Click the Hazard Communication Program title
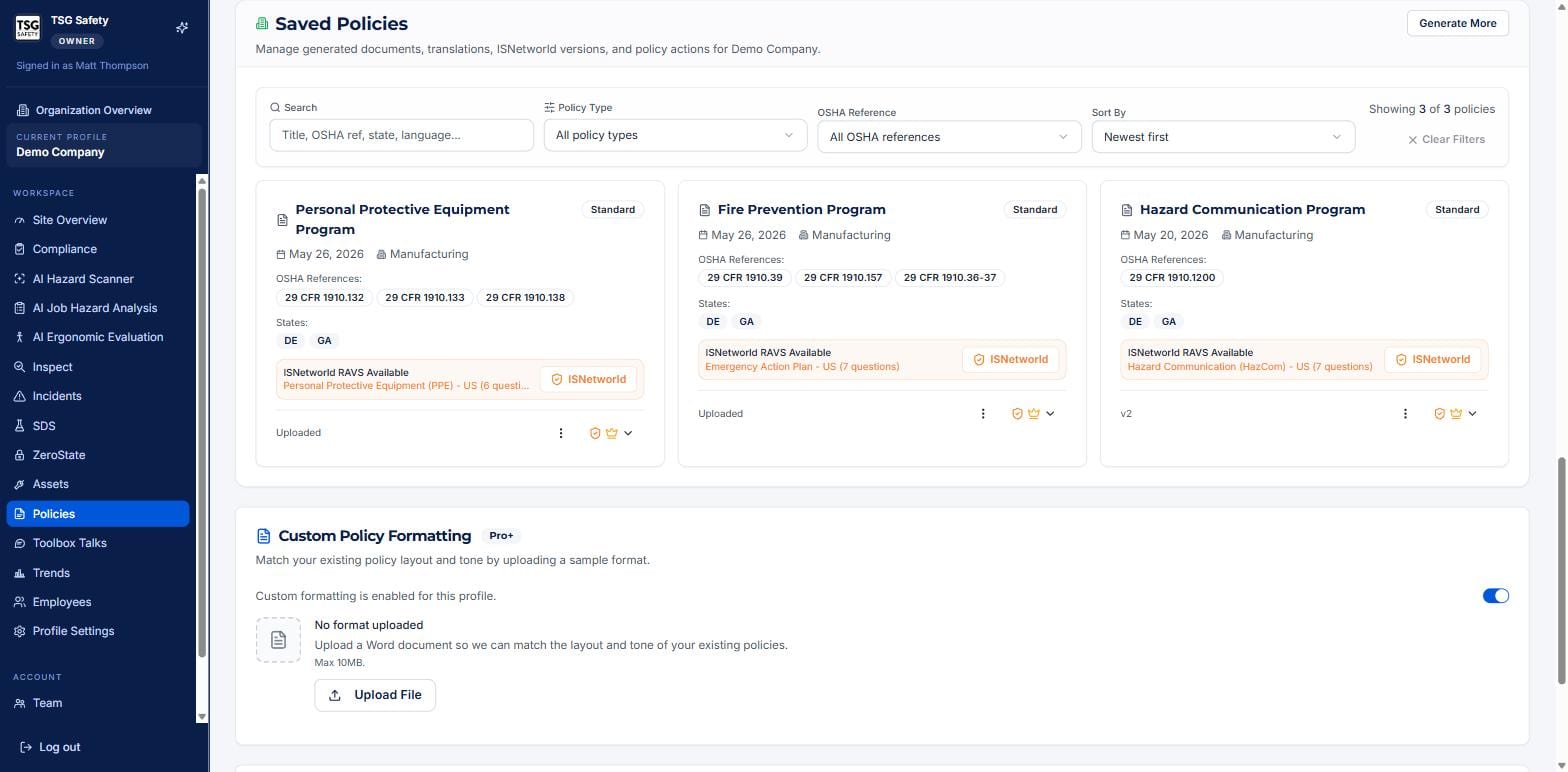This screenshot has height=772, width=1568. [1252, 210]
